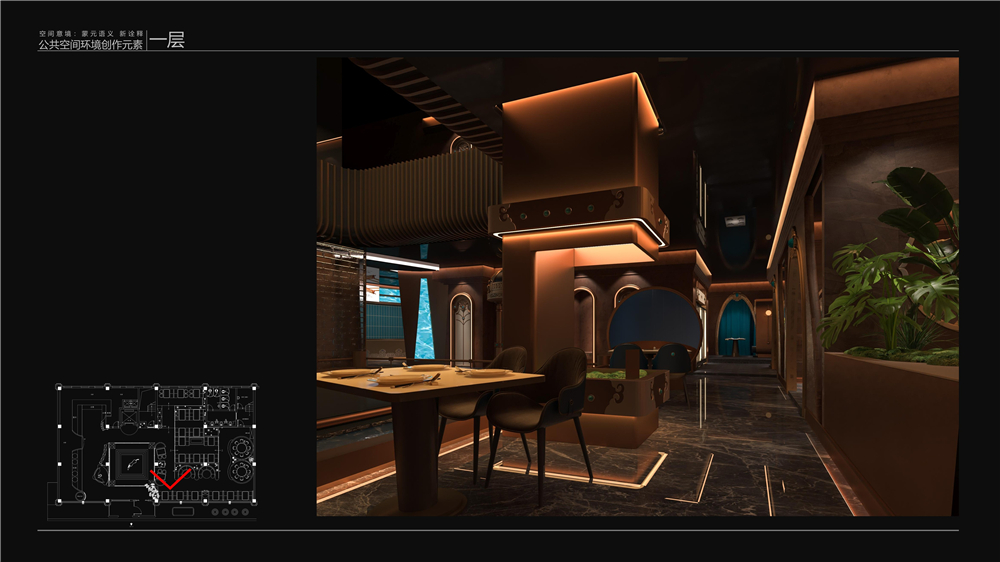Viewport: 1000px width, 562px height.
Task: Select the lower round banquet table in plan
Action: 240,468
